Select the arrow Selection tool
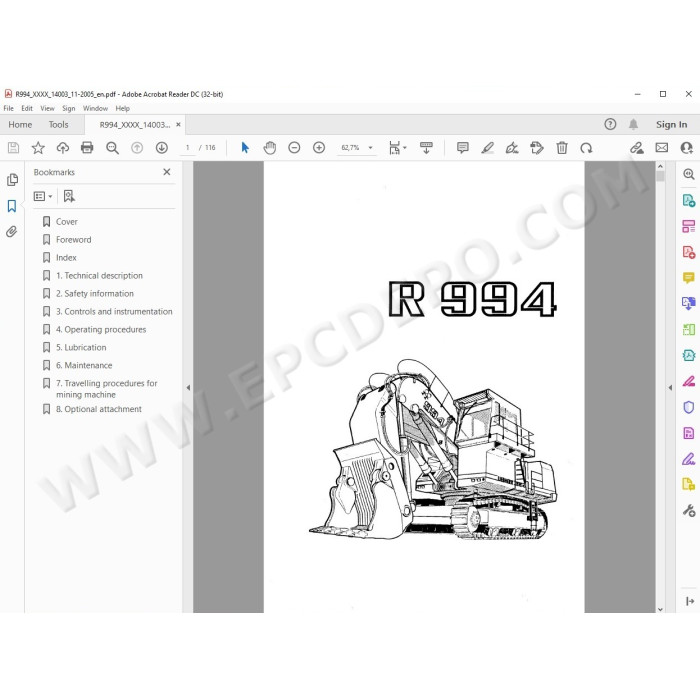Image resolution: width=700 pixels, height=700 pixels. click(x=245, y=148)
